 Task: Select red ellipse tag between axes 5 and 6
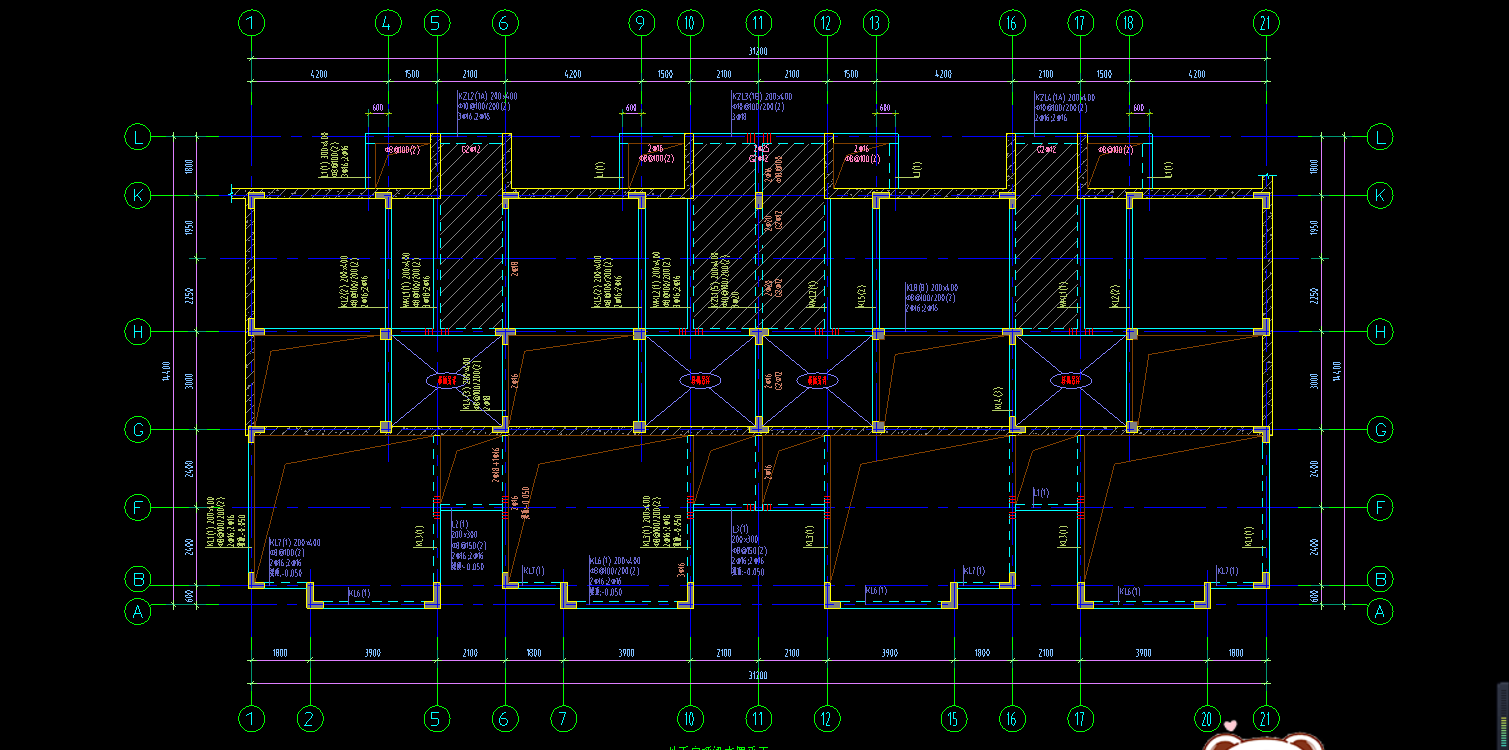(447, 380)
